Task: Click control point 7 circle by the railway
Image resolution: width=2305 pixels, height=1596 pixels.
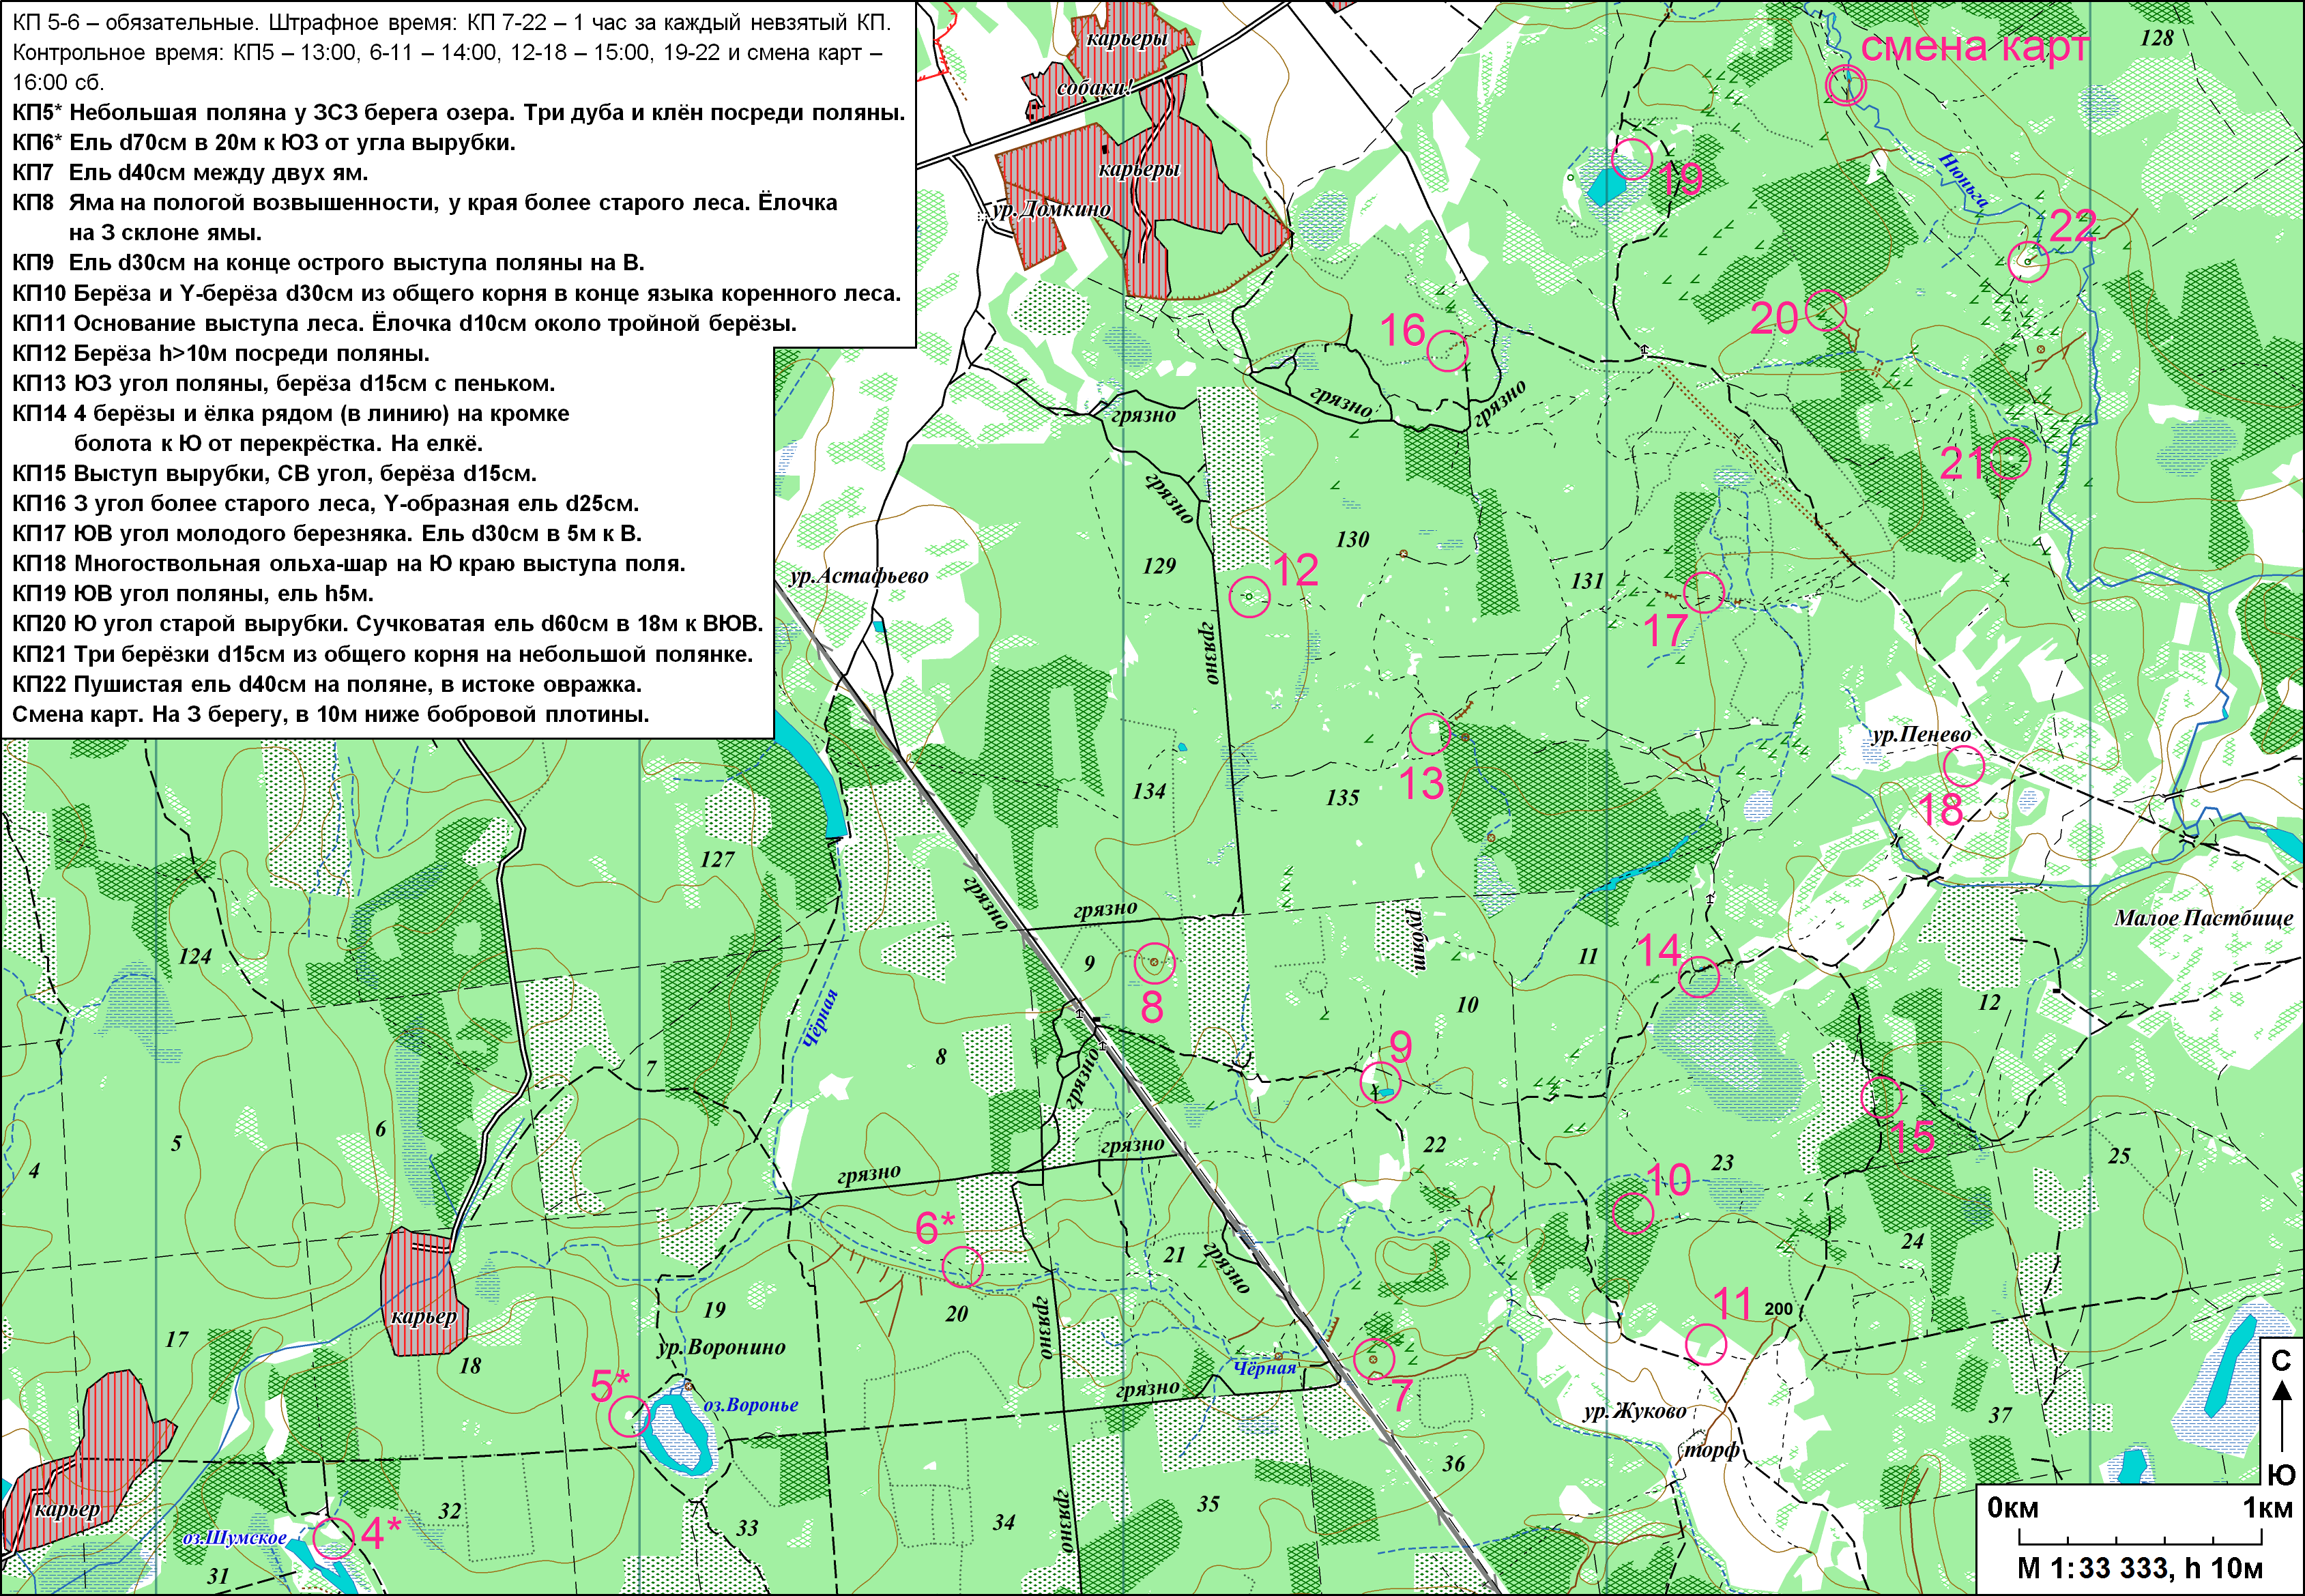Action: point(1373,1359)
